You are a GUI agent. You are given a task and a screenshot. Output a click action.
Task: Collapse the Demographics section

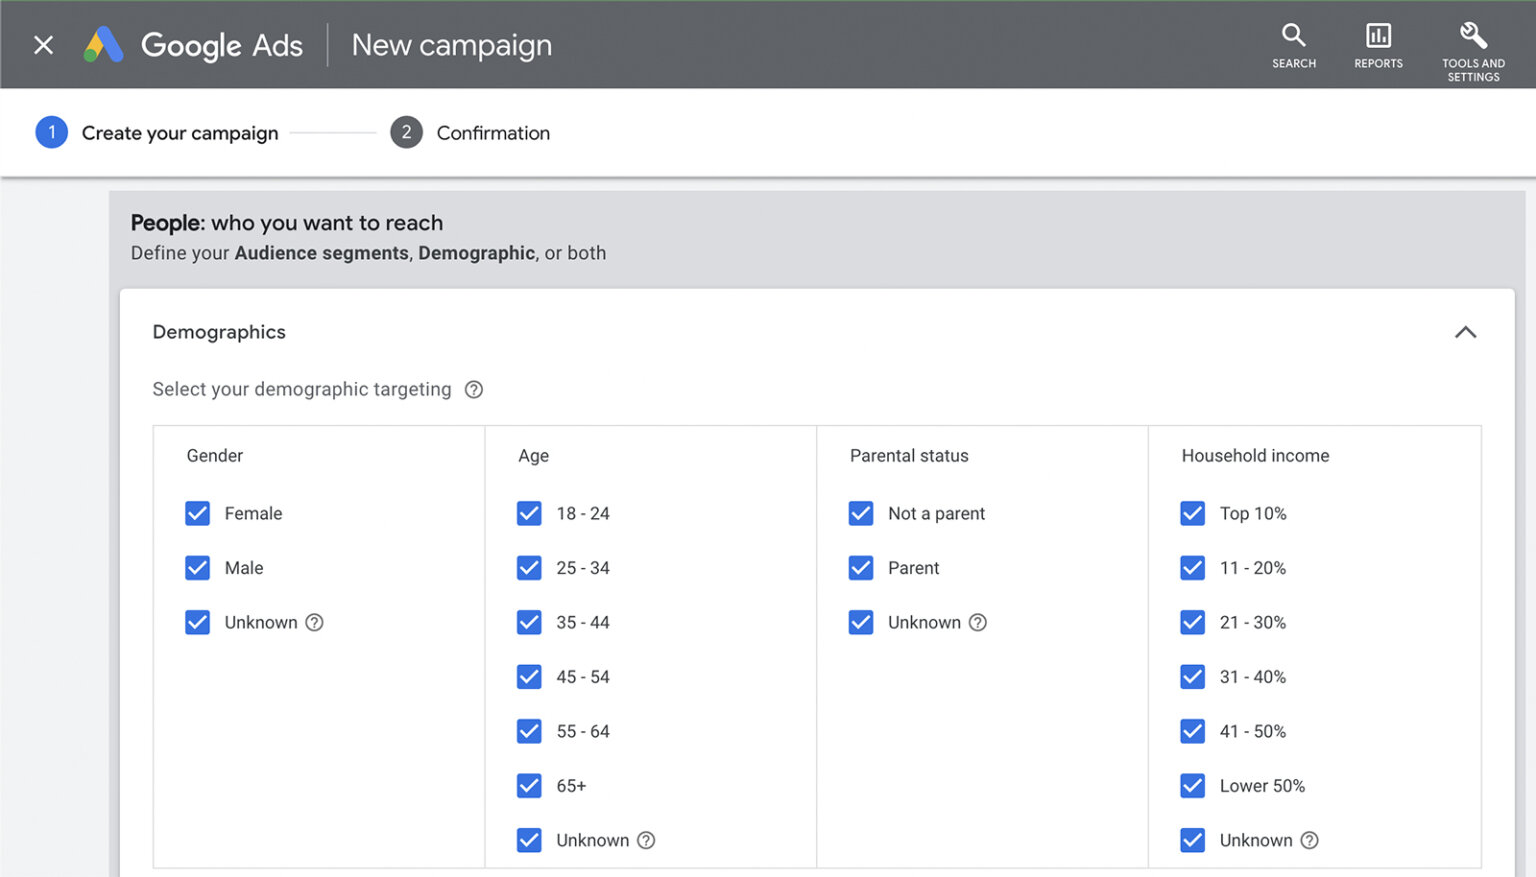pyautogui.click(x=1465, y=331)
